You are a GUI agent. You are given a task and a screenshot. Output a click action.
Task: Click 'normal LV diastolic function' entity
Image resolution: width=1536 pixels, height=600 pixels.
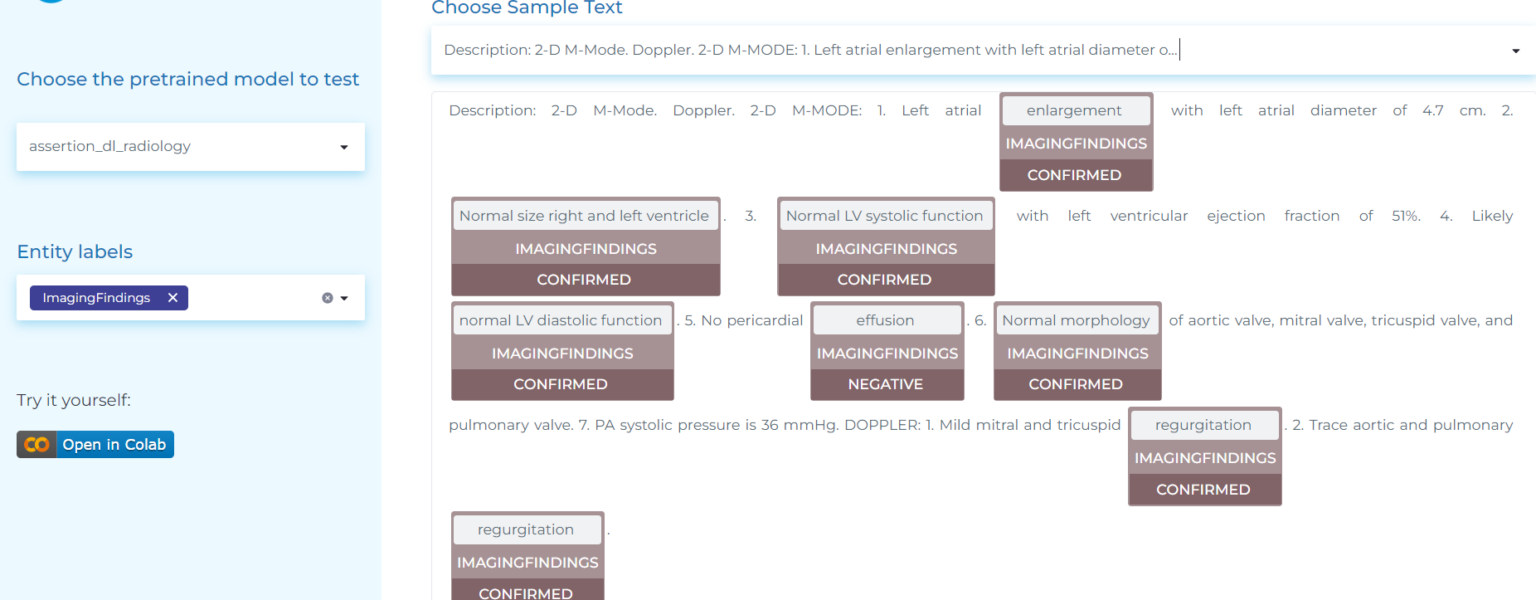click(x=560, y=321)
